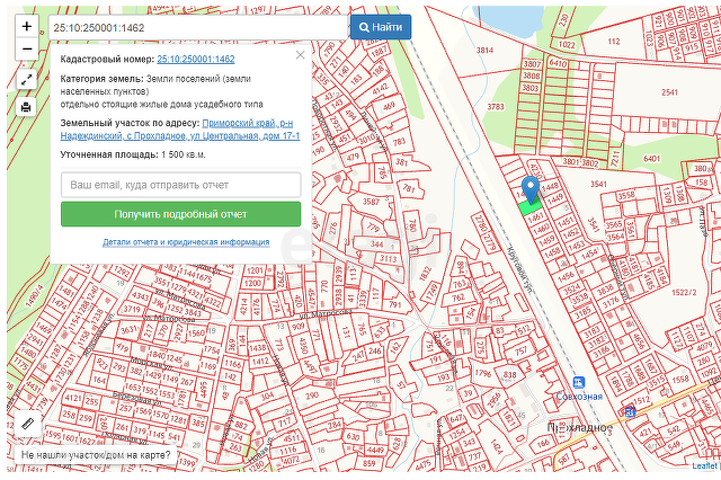721x480 pixels.
Task: Click the Получить подробный отчет button
Action: pyautogui.click(x=180, y=214)
